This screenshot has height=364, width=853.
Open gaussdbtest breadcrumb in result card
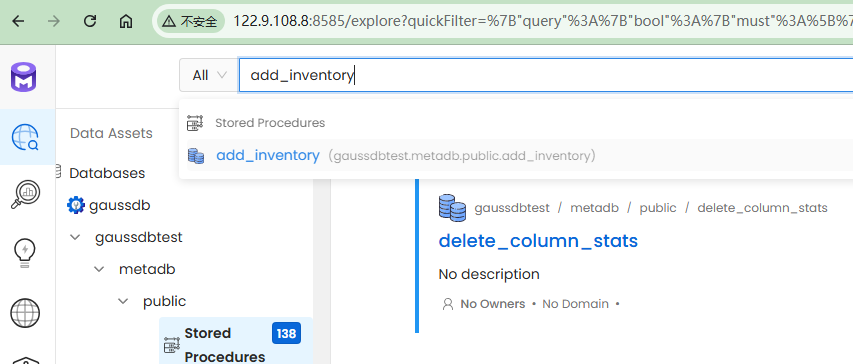click(512, 208)
